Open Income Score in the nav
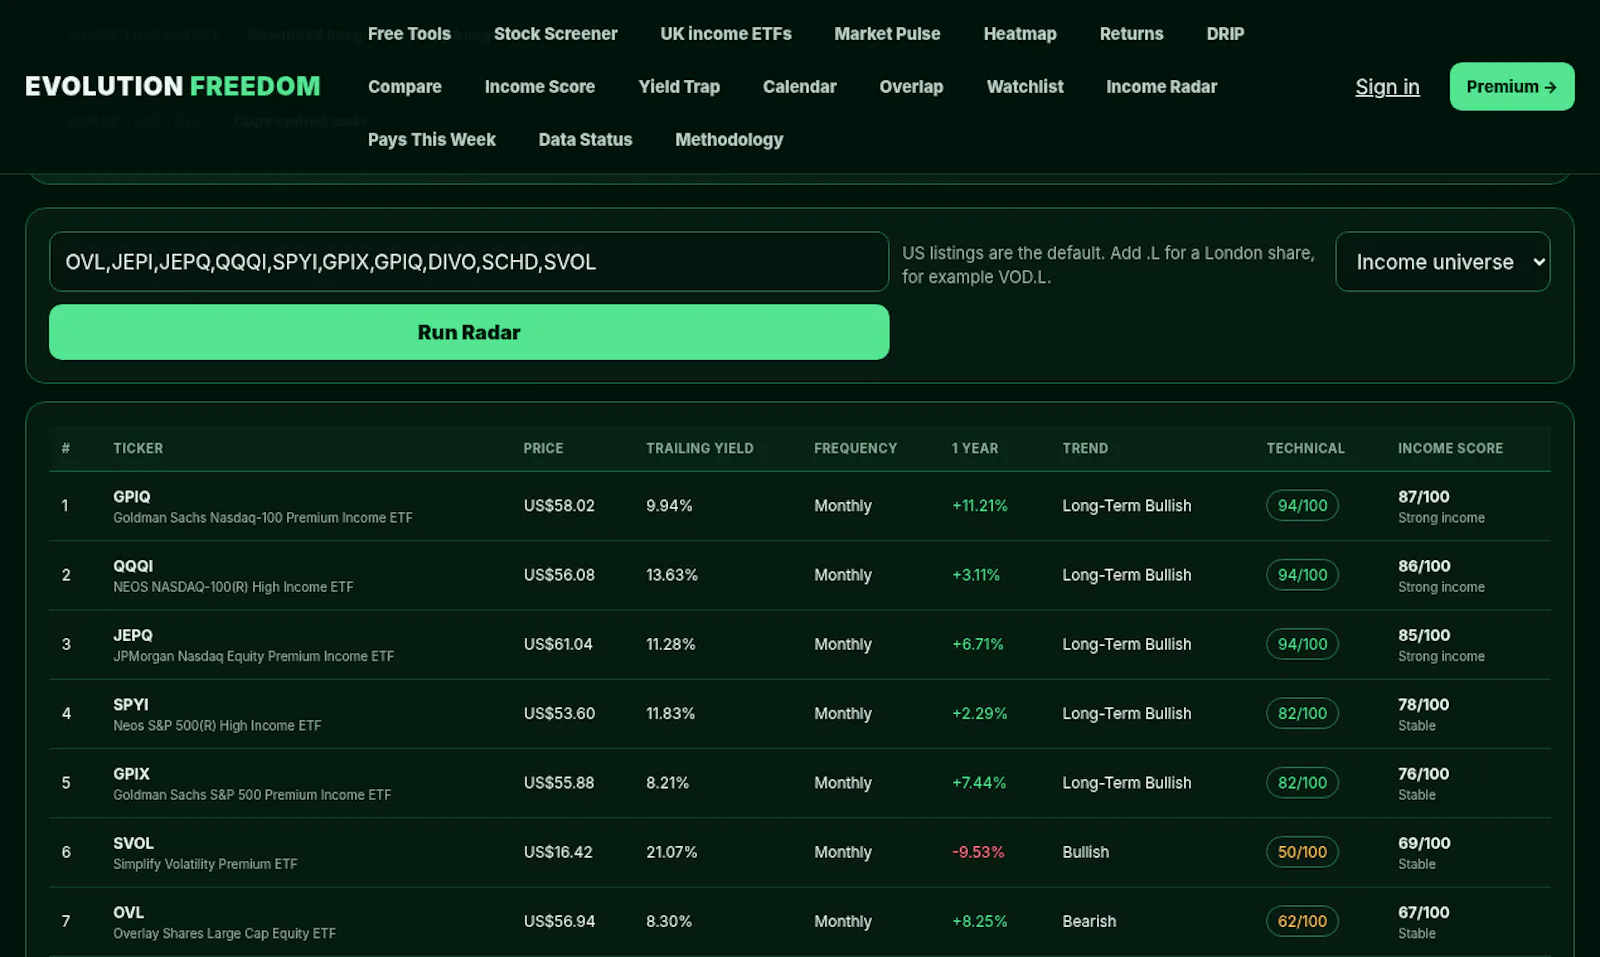 (x=540, y=87)
